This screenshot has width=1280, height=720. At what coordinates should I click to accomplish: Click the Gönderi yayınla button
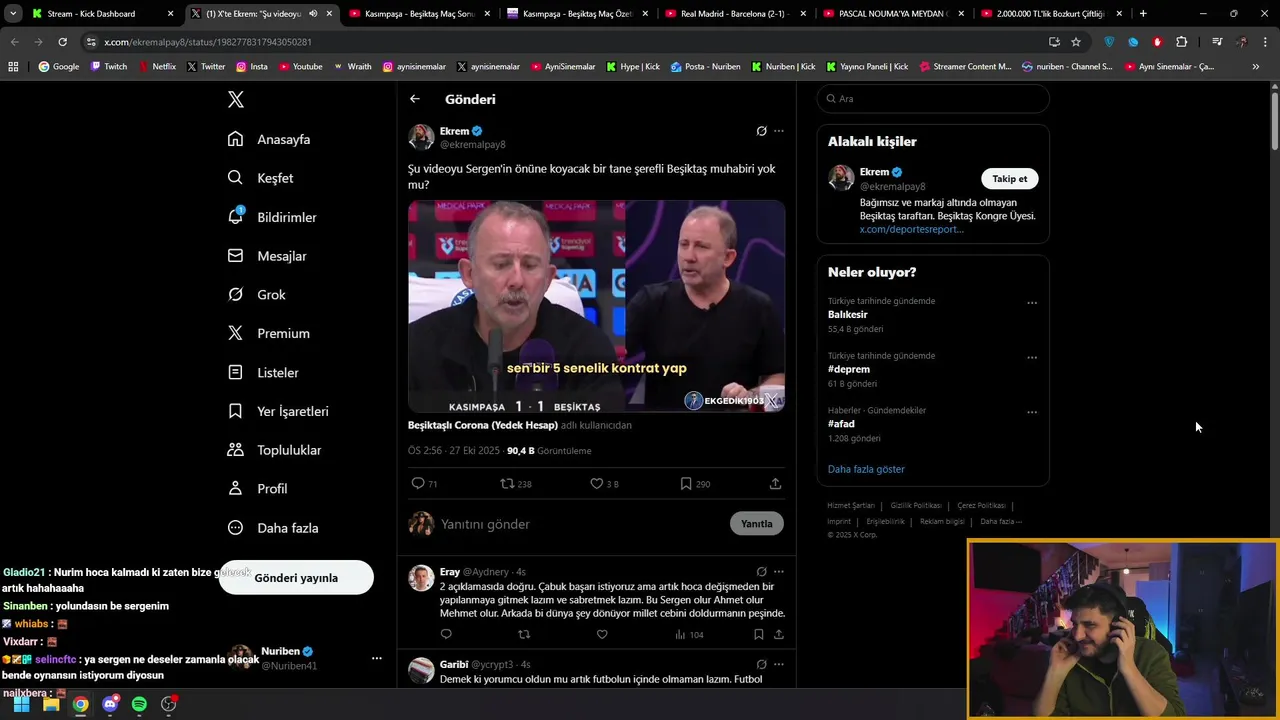pyautogui.click(x=296, y=578)
